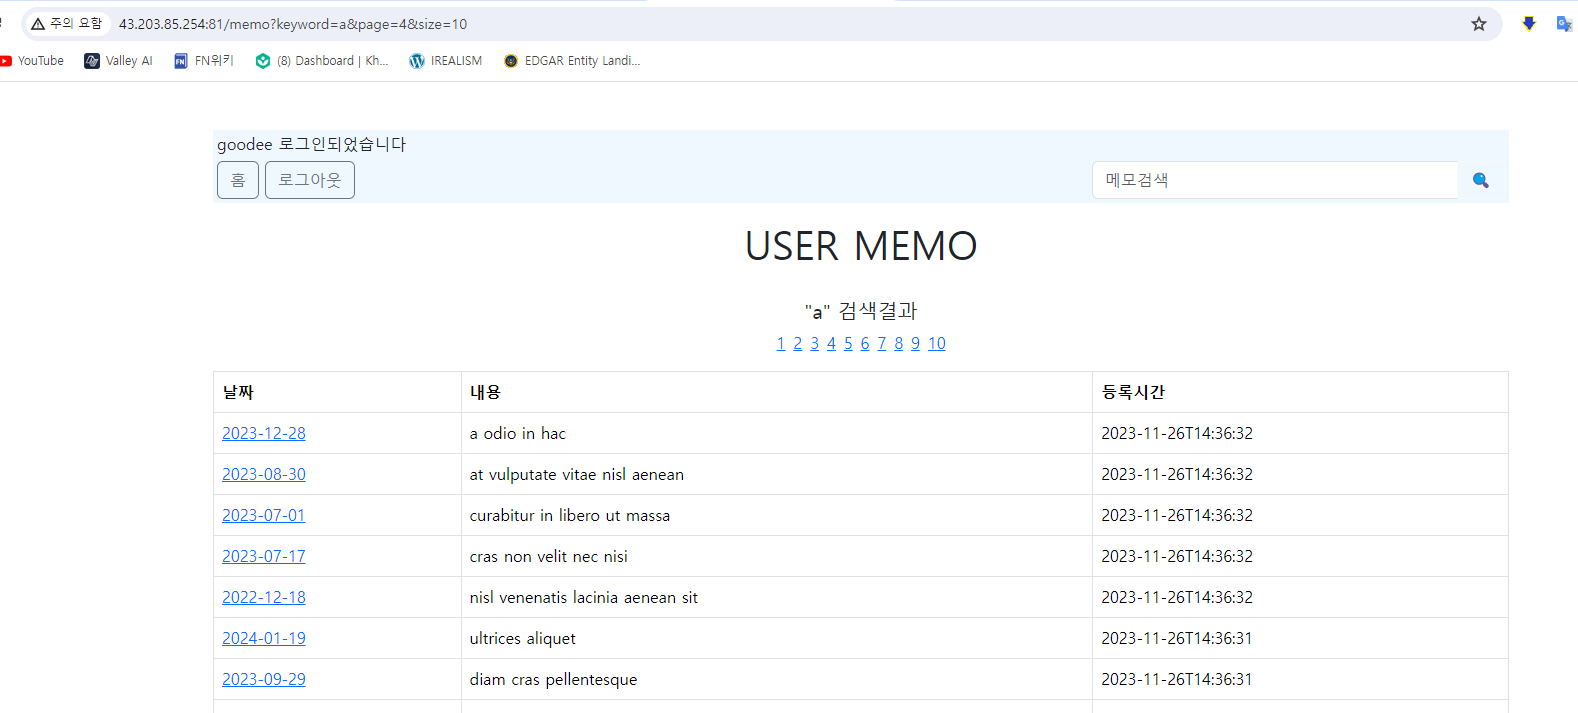Open memo dated 2023-07-01
The image size is (1578, 713).
pyautogui.click(x=264, y=515)
